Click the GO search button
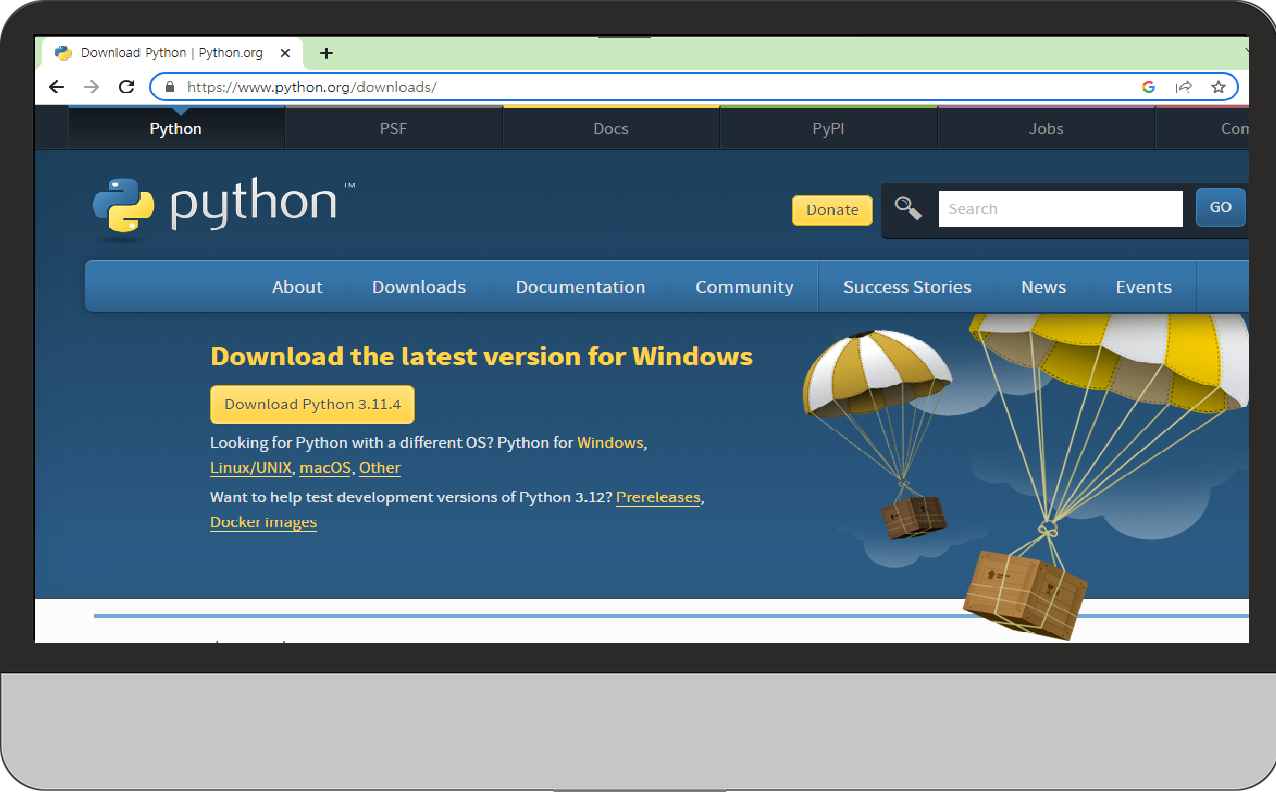Viewport: 1276px width, 792px height. tap(1221, 208)
